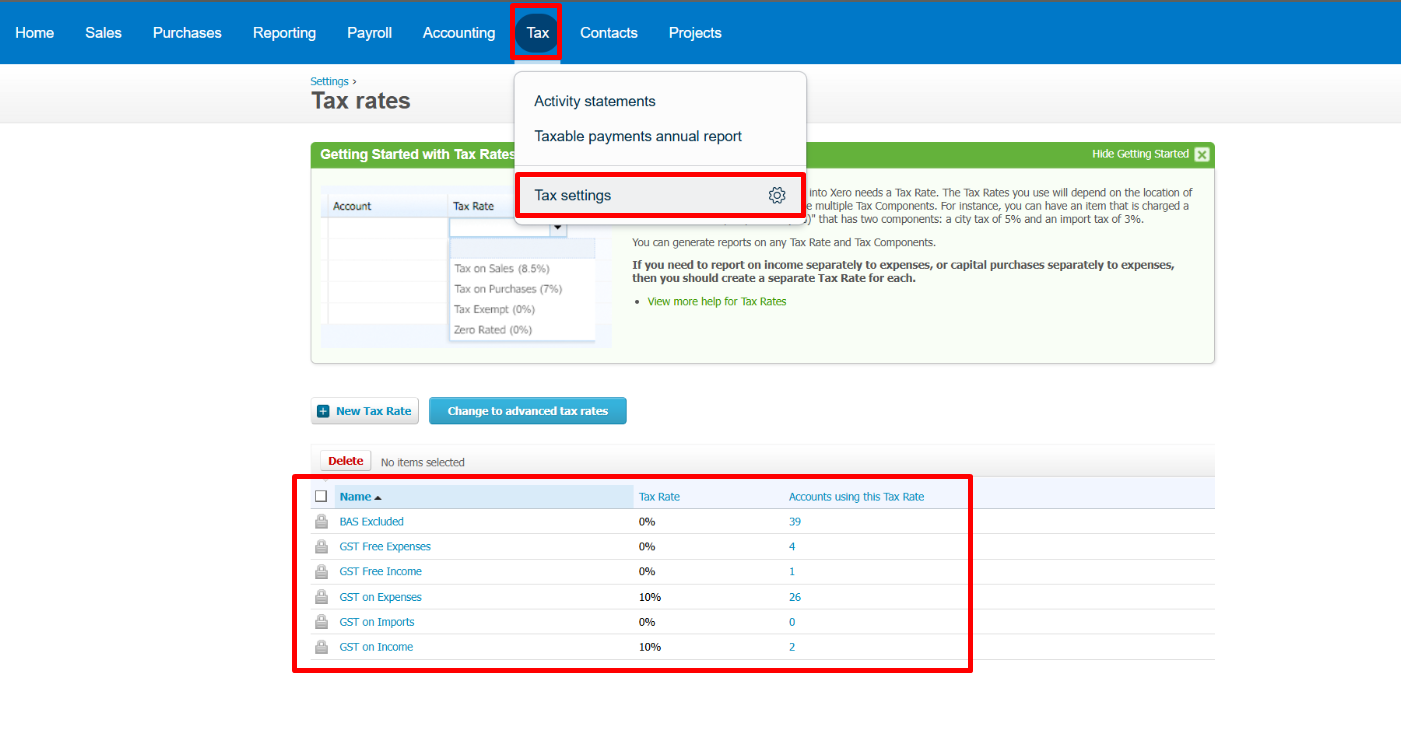Close Getting Started panel with X icon
Screen dimensions: 1401x740
1201,155
